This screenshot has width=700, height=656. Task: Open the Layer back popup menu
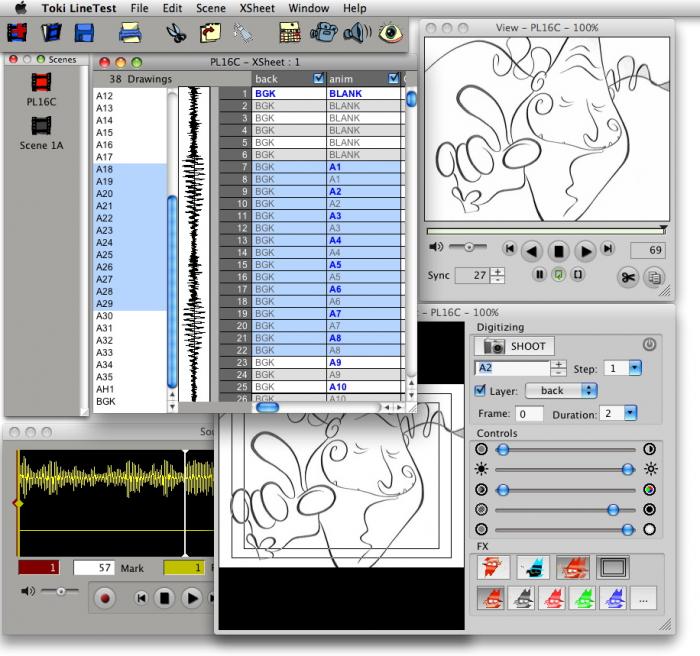(561, 390)
